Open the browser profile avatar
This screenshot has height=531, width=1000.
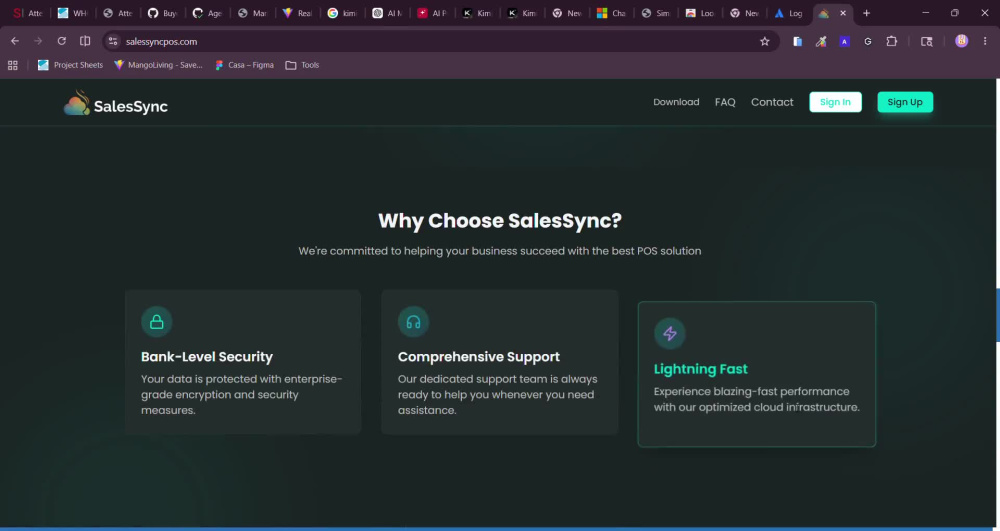(962, 41)
